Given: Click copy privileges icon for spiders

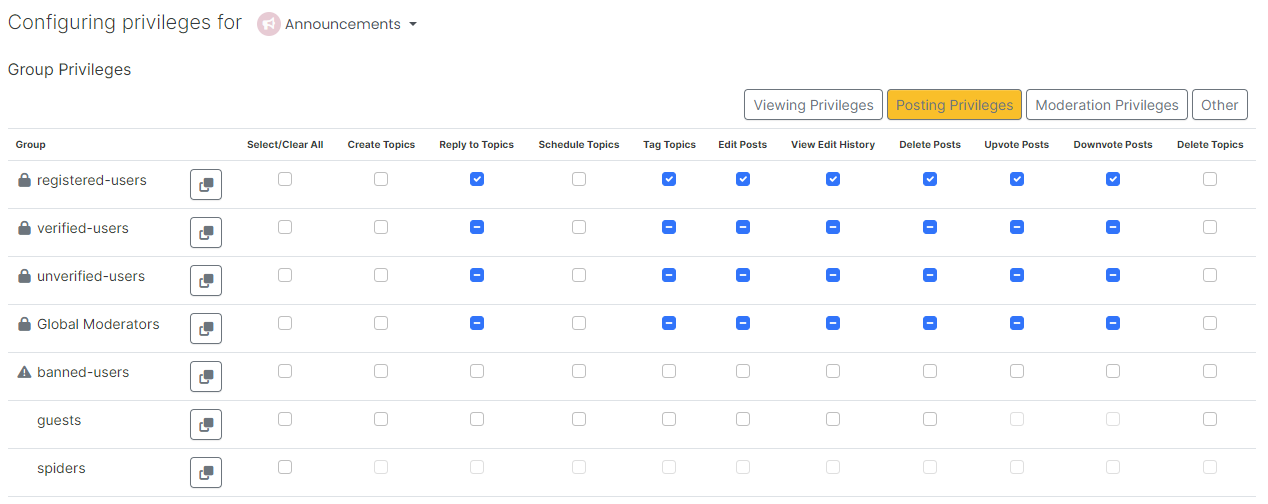Looking at the screenshot, I should [206, 473].
